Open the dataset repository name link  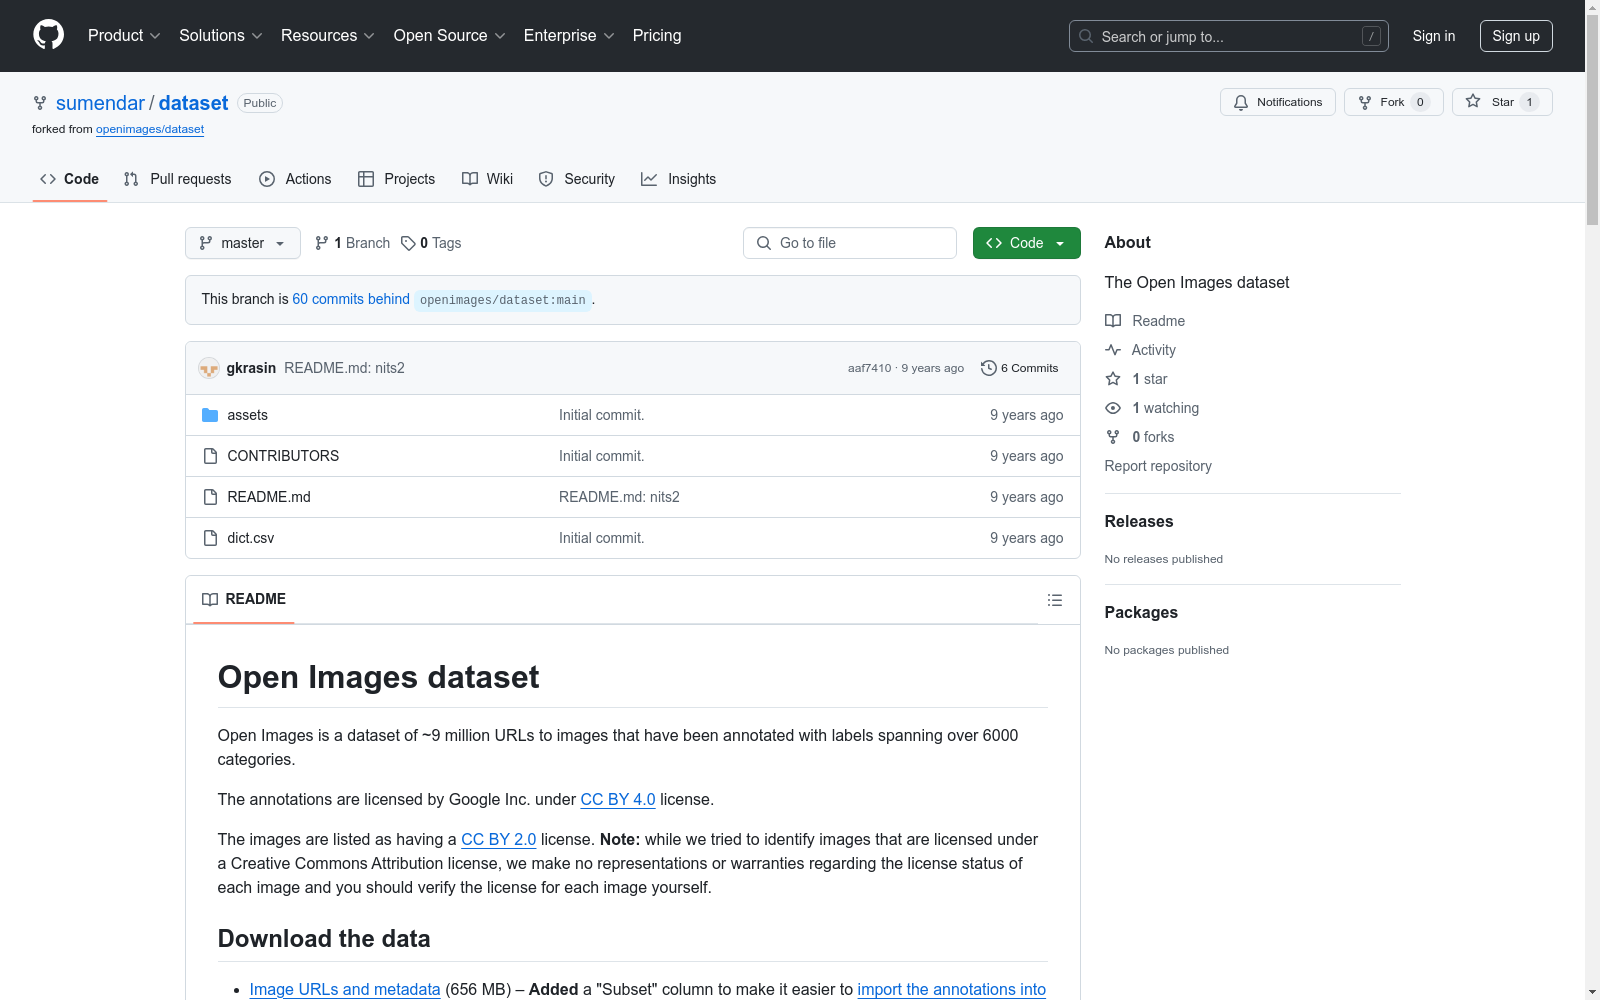coord(193,103)
